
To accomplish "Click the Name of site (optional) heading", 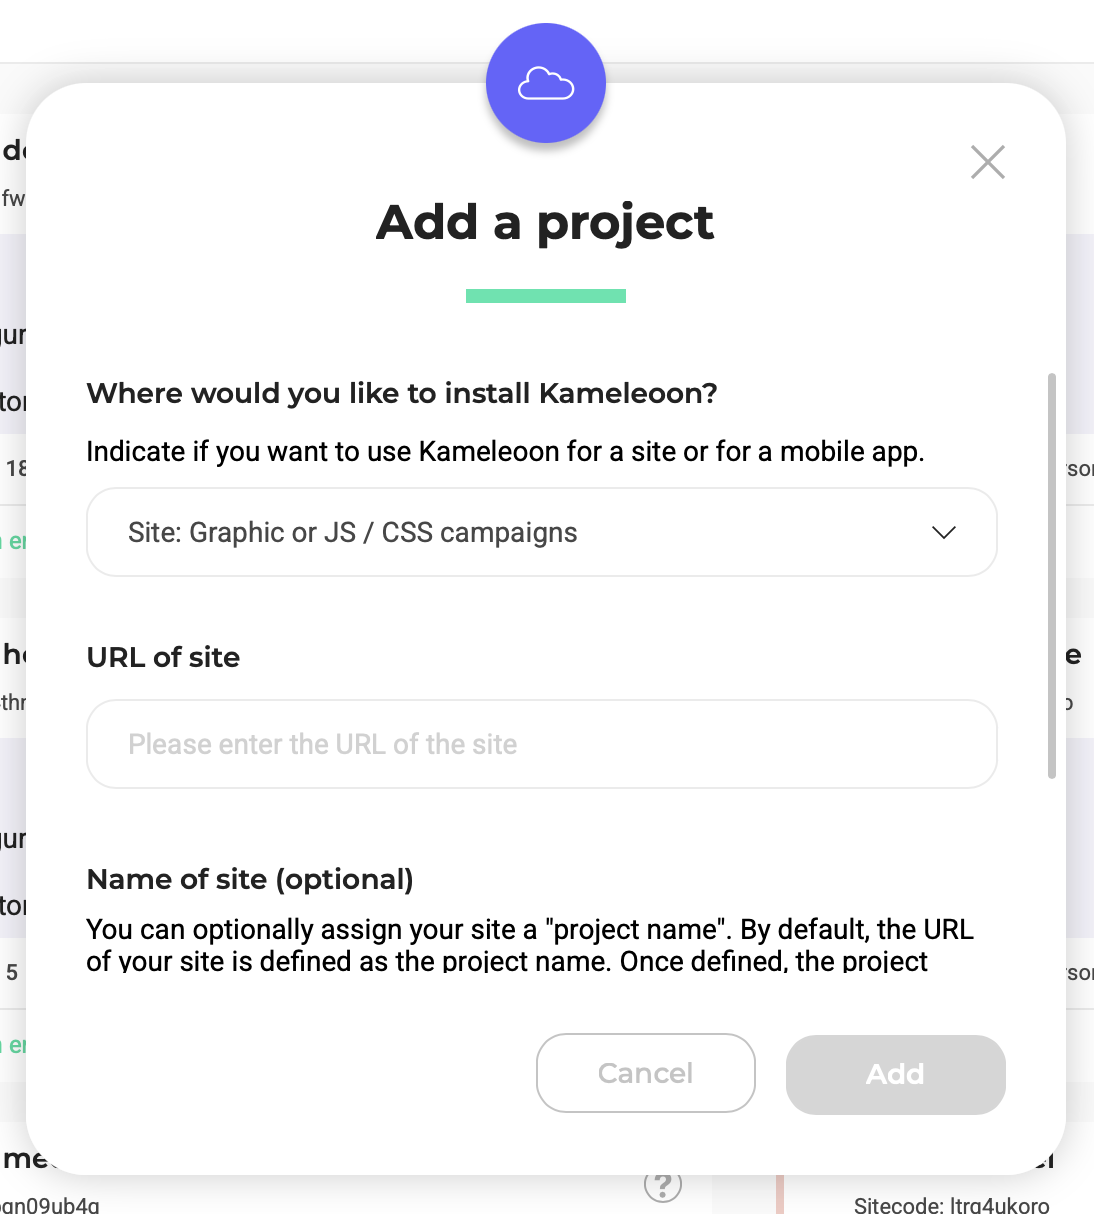I will click(x=250, y=879).
